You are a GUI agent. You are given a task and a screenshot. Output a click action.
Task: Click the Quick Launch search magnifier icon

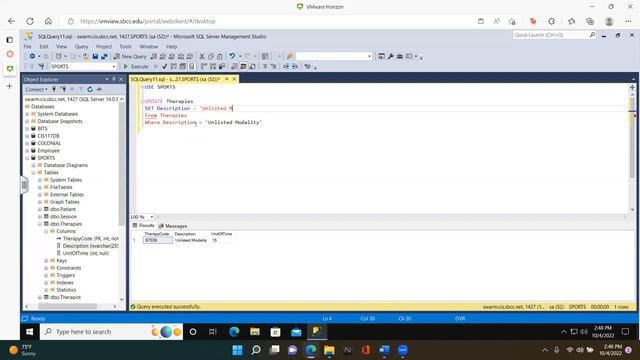tap(592, 35)
